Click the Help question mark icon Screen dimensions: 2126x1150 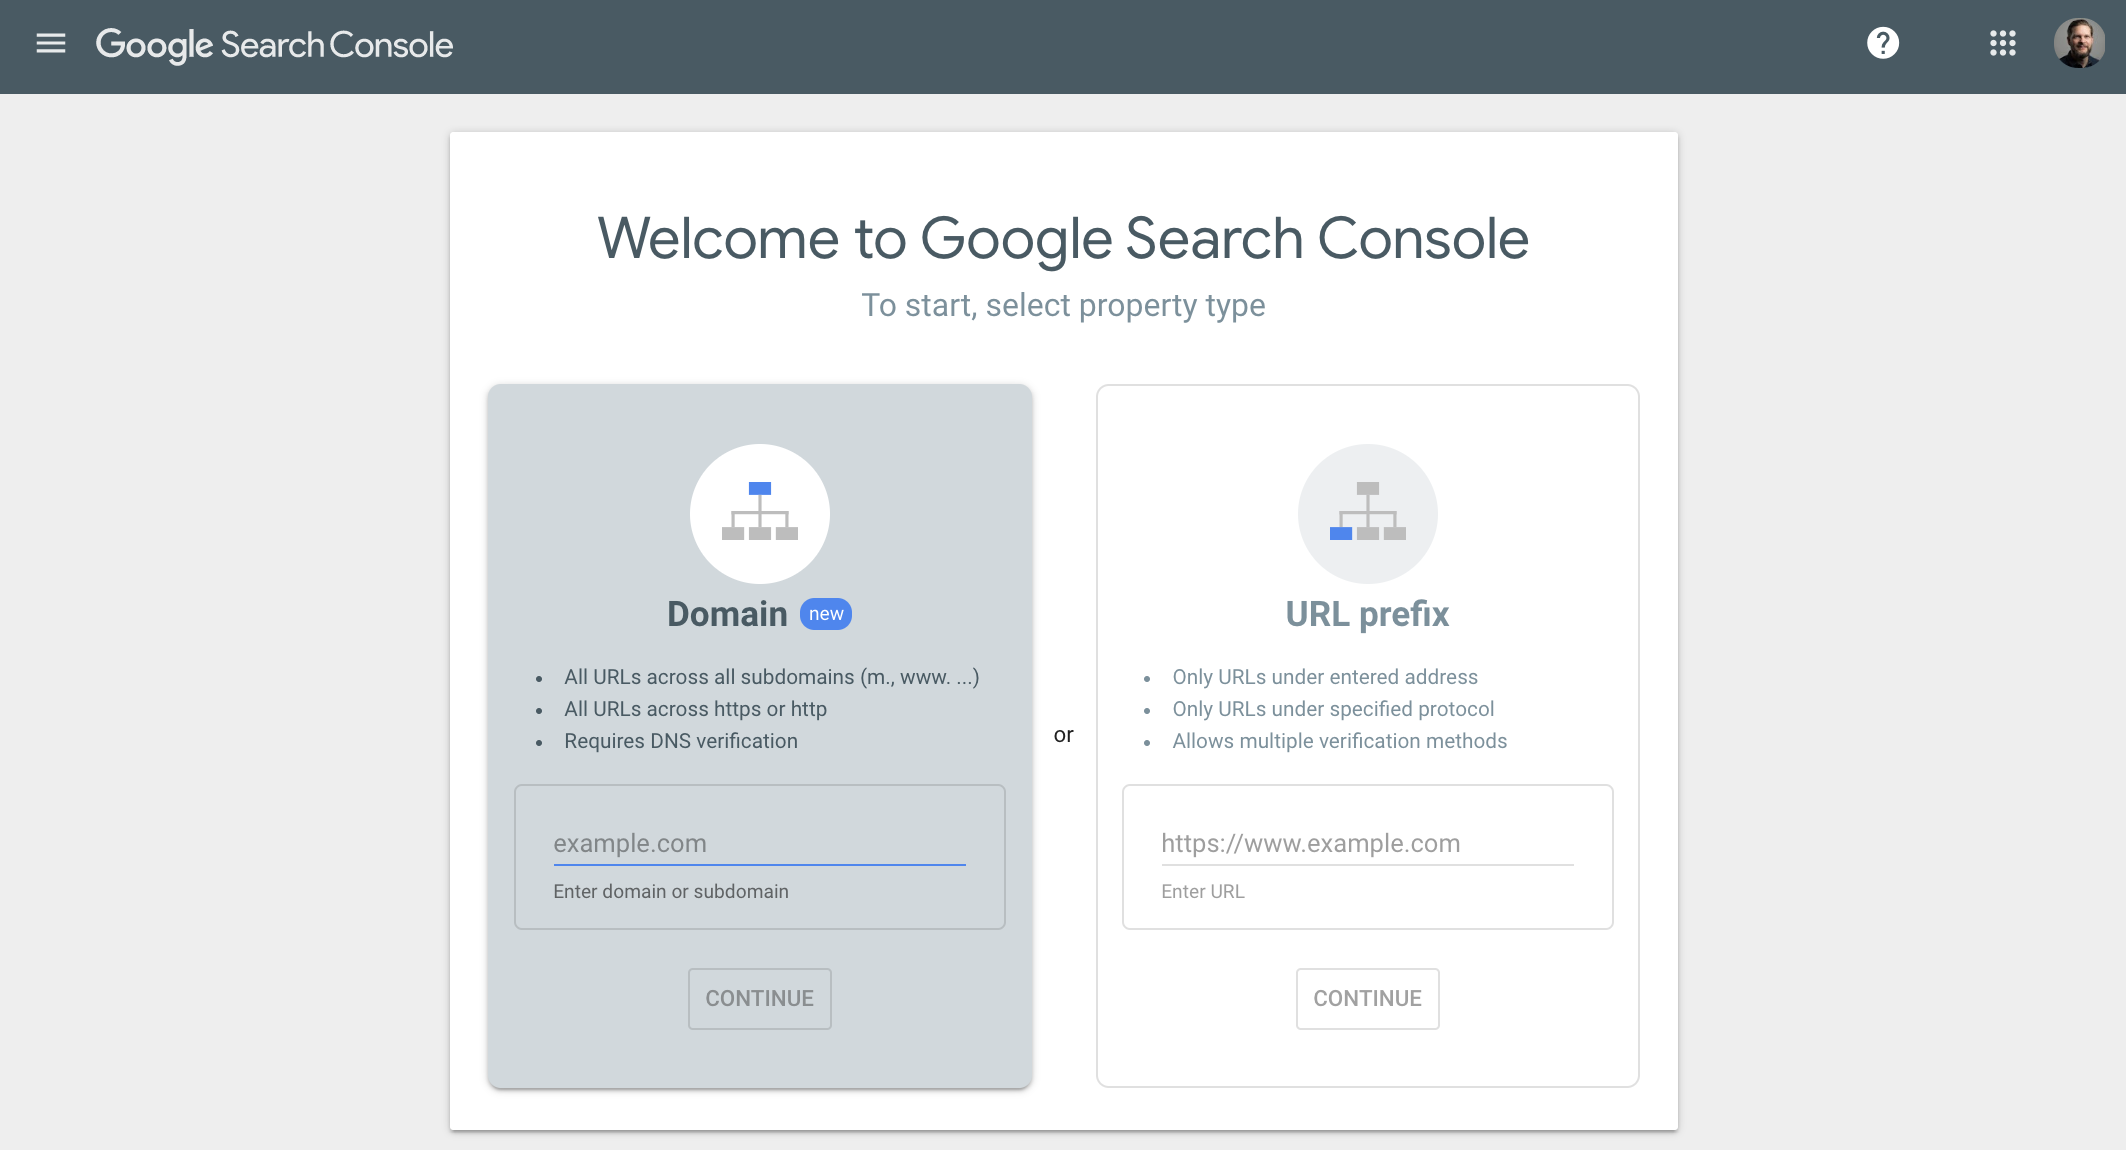point(1884,44)
